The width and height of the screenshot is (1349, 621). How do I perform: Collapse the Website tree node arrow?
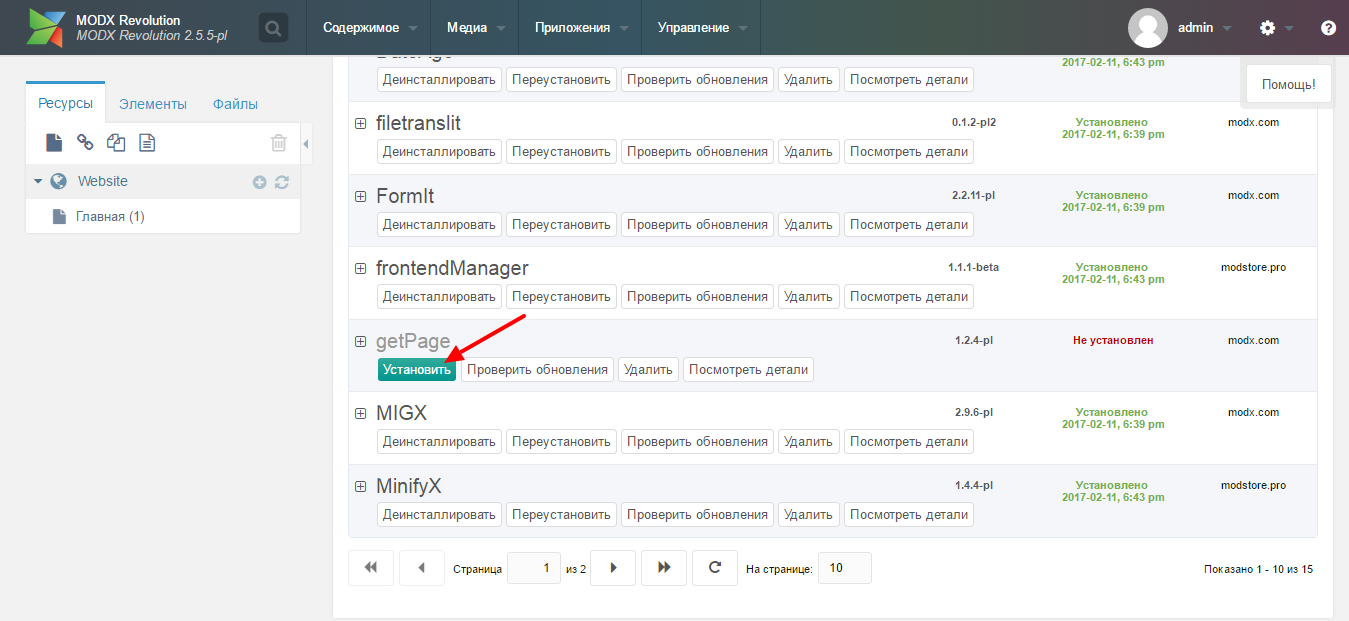pos(38,181)
